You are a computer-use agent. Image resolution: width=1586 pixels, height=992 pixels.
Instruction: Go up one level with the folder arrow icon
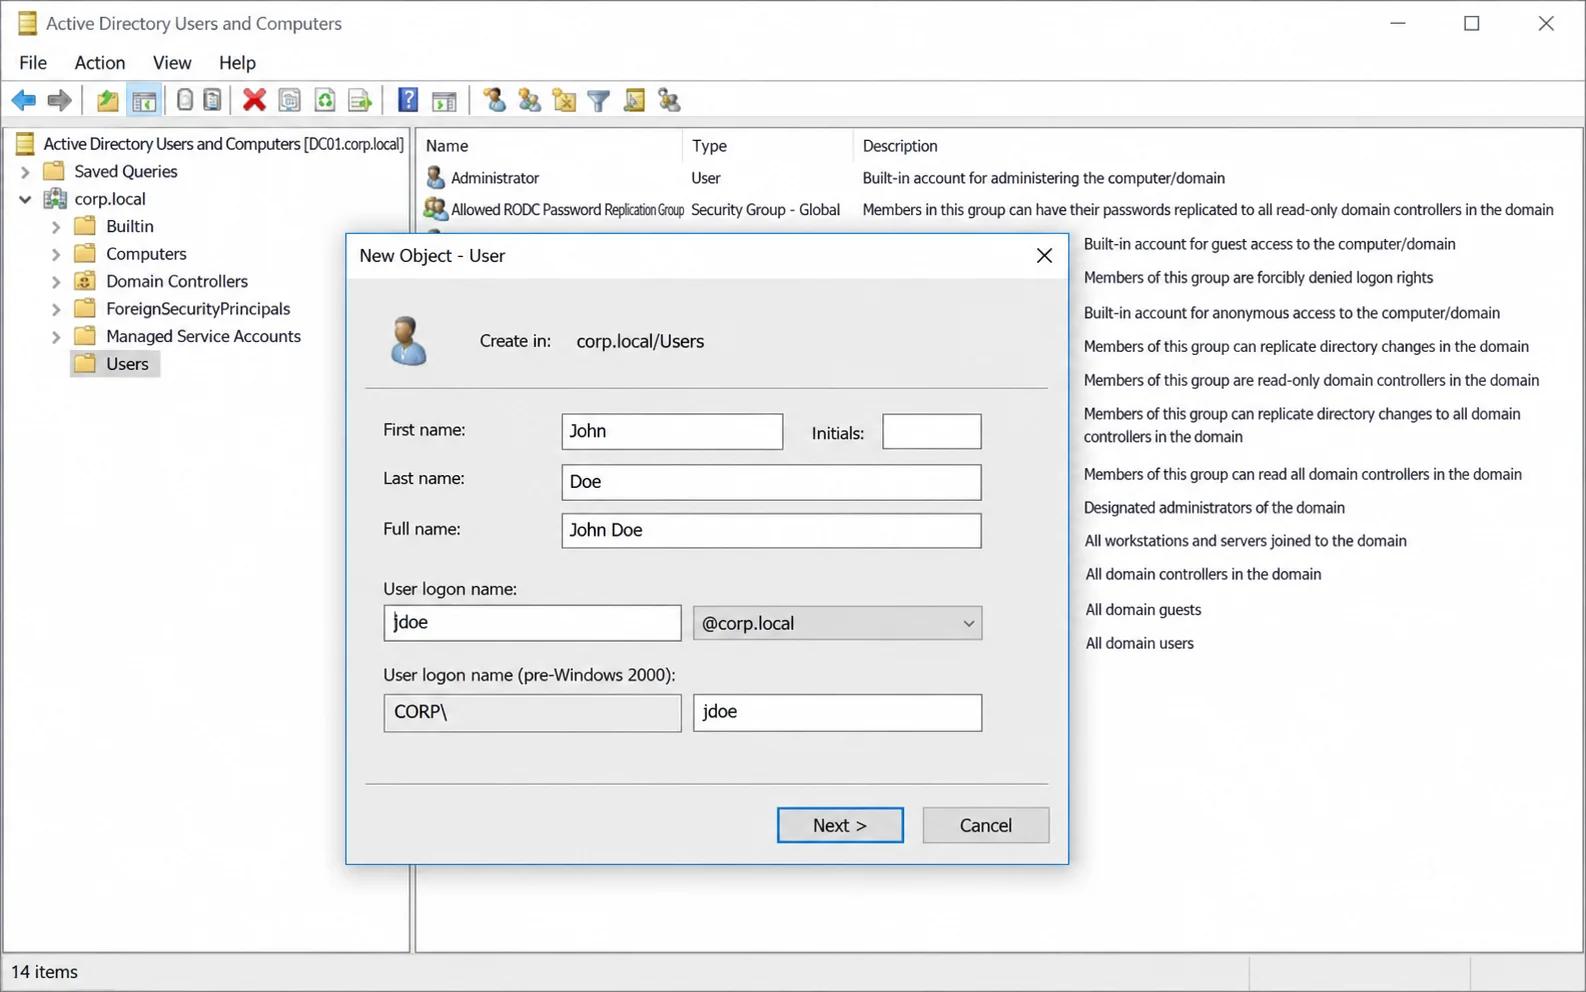107,100
